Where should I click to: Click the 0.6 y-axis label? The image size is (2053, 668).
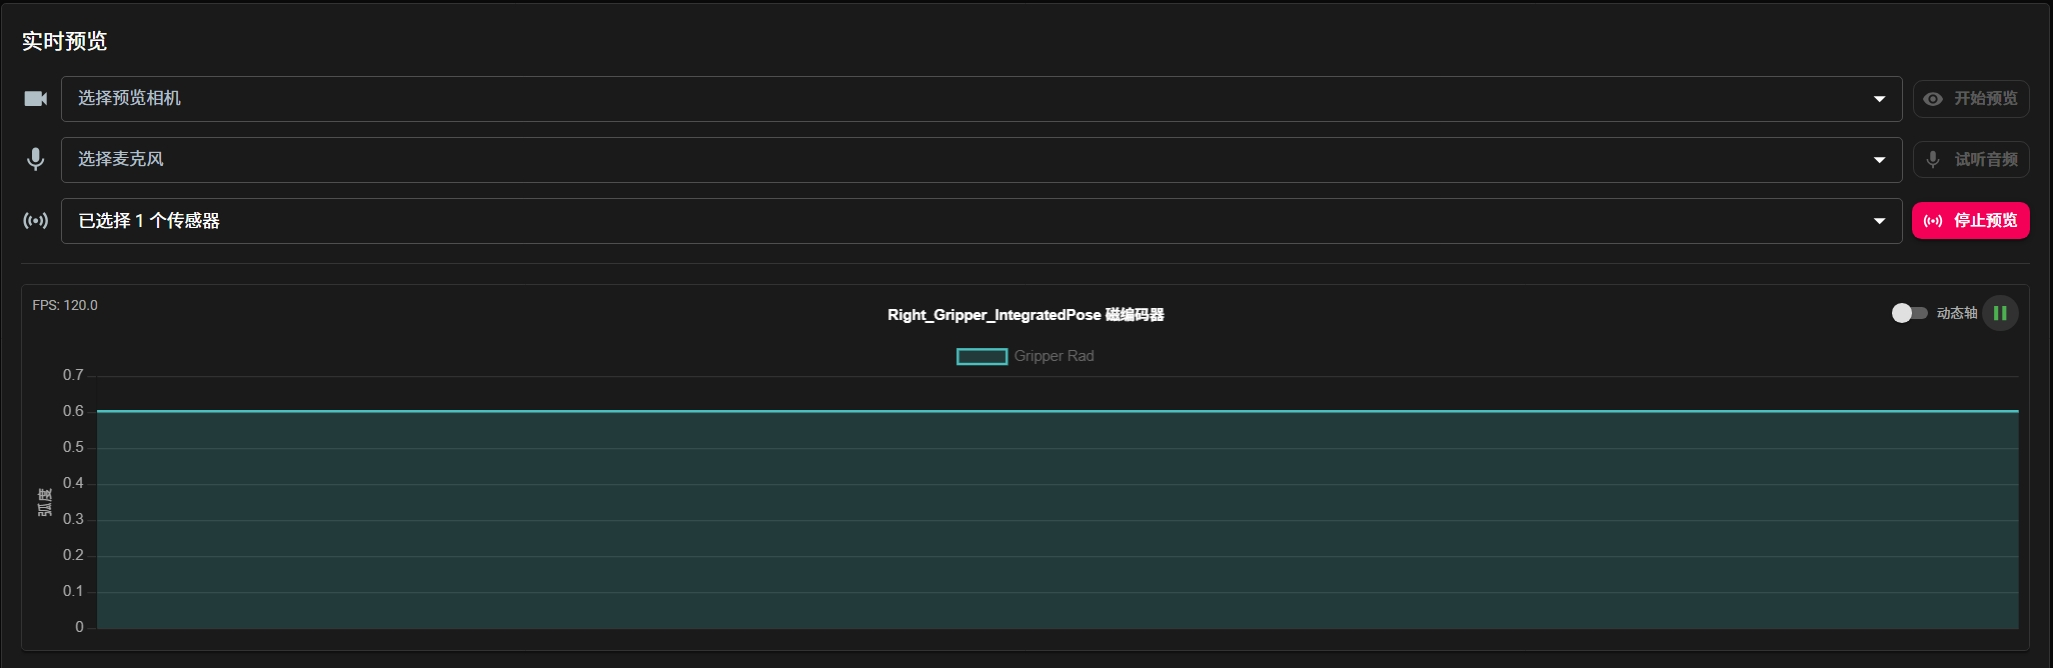pos(73,411)
